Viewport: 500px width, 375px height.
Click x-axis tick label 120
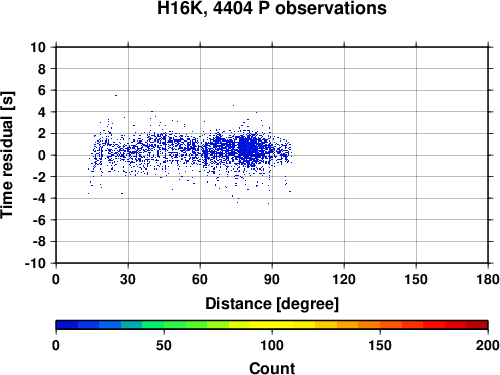(344, 279)
